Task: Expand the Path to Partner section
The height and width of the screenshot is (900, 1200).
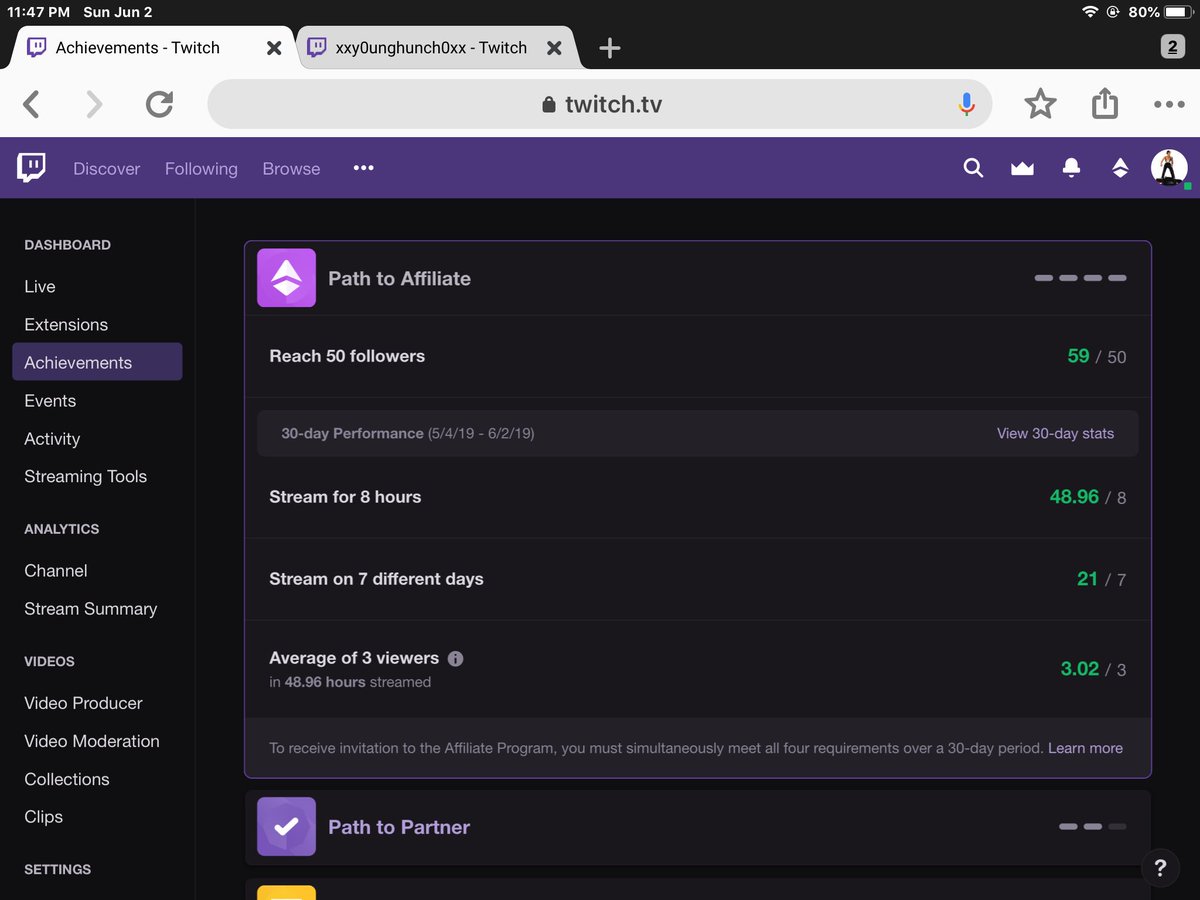Action: [698, 827]
